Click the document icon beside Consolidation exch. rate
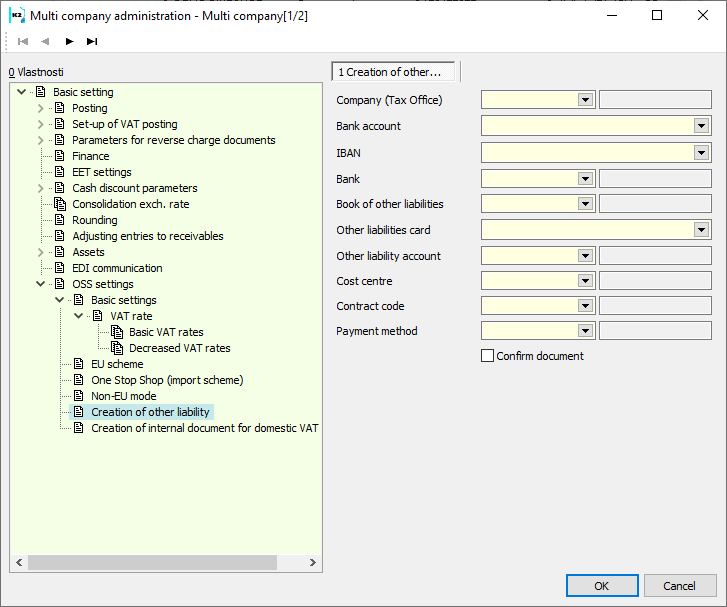The width and height of the screenshot is (727, 607). click(x=60, y=204)
